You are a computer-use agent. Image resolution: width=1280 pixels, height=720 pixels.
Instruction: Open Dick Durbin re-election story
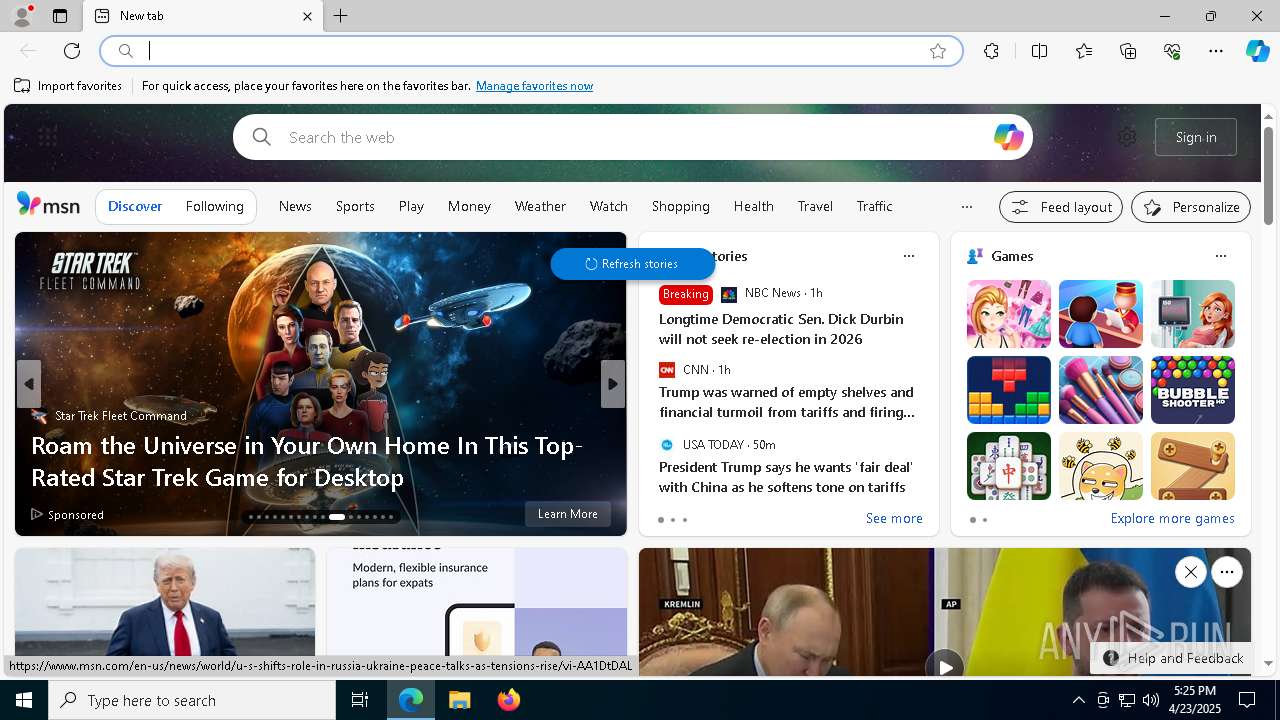tap(781, 329)
